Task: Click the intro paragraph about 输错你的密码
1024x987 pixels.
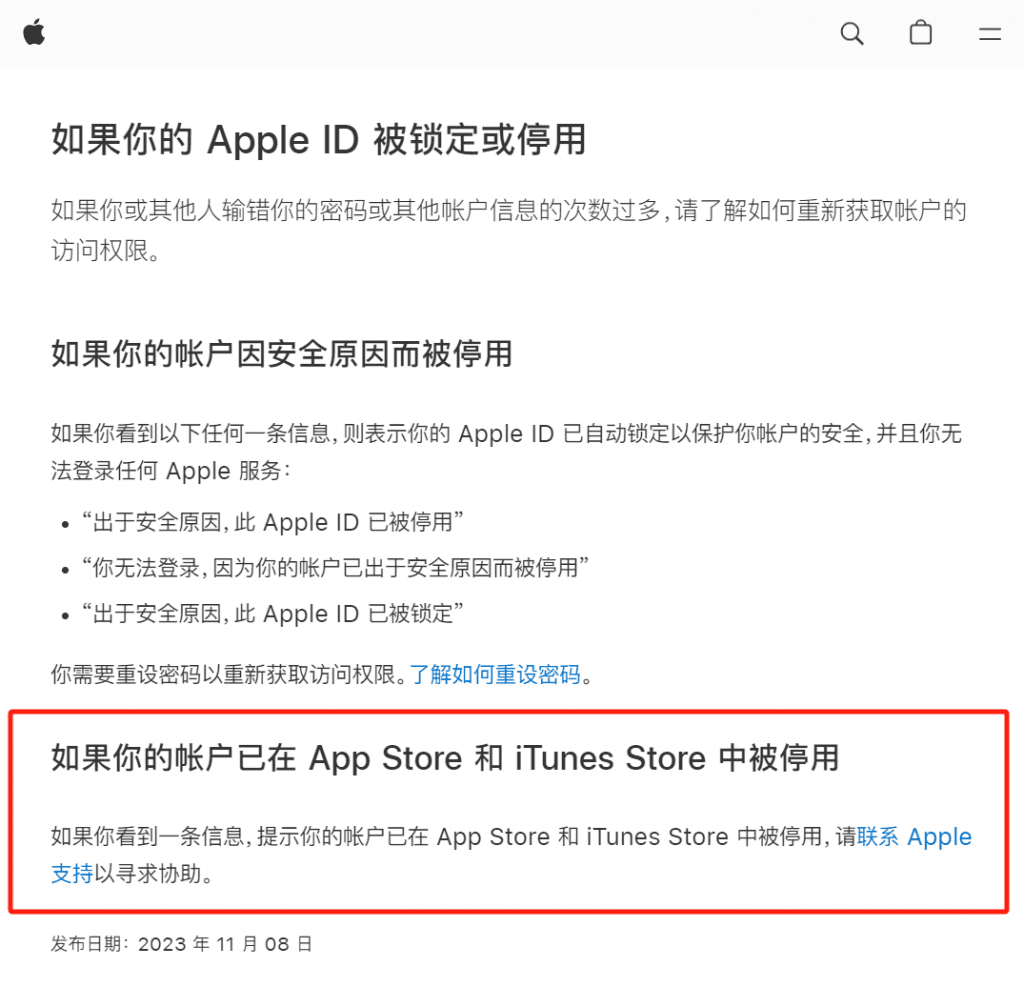Action: (x=509, y=230)
